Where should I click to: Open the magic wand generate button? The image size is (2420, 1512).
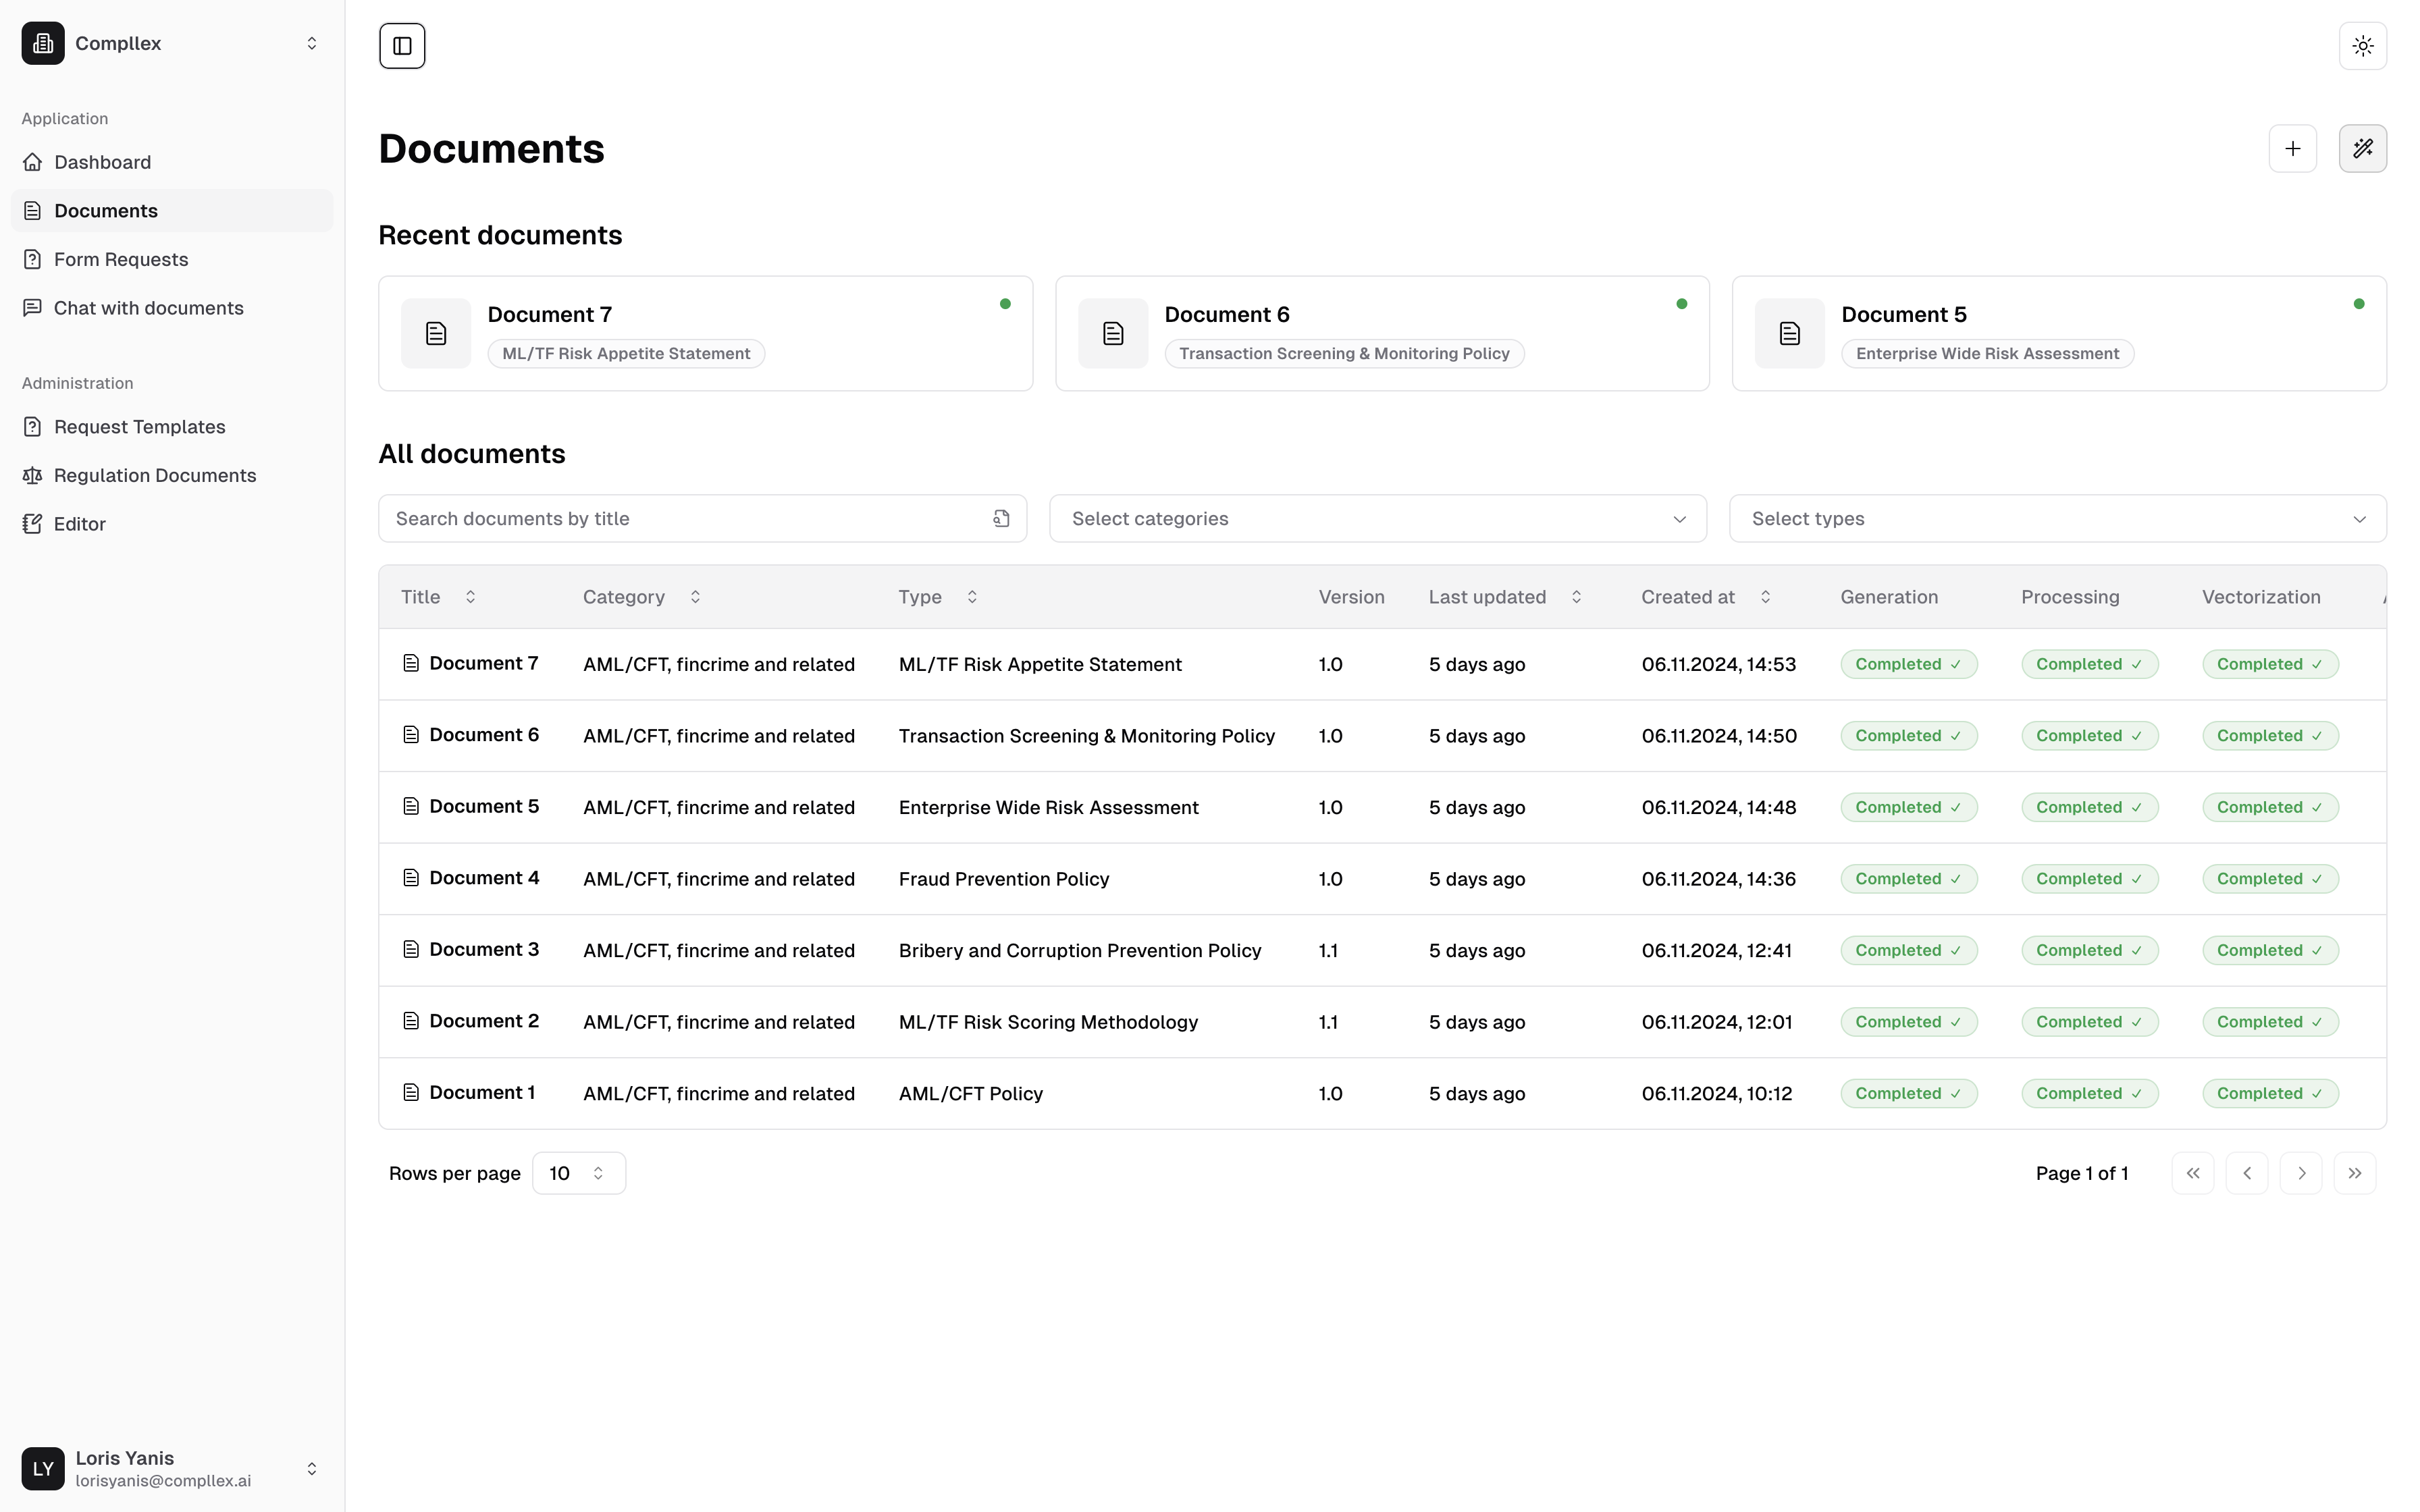(x=2363, y=149)
